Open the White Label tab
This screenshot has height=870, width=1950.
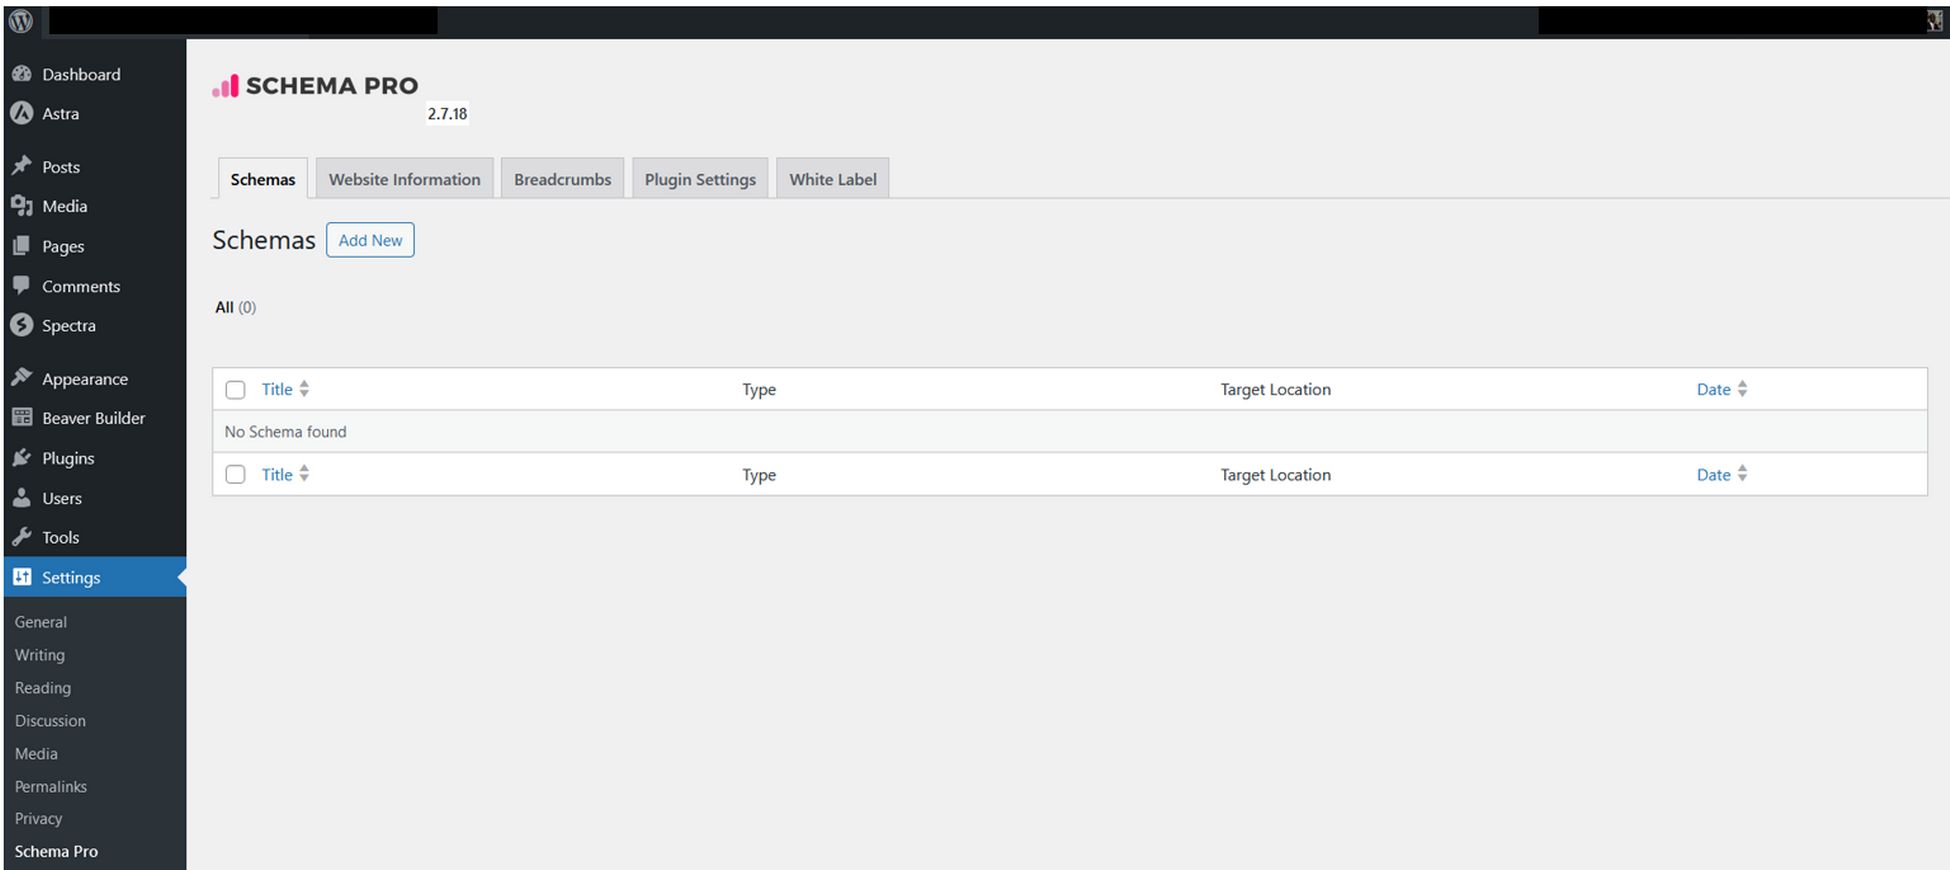click(833, 179)
